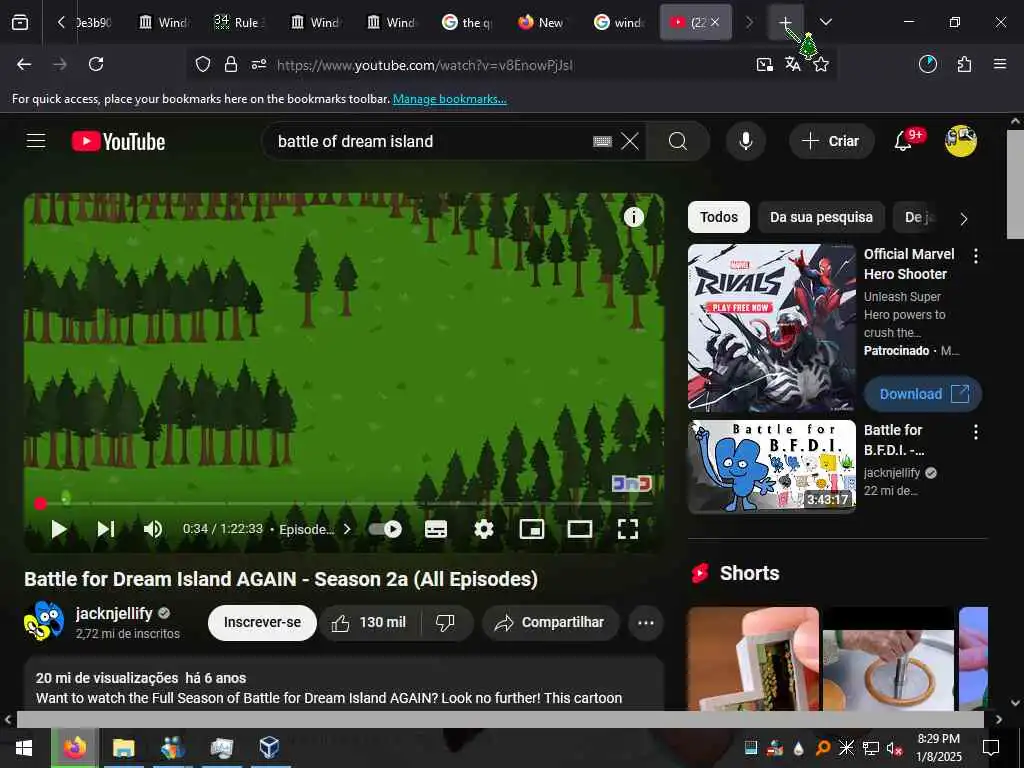Open the Firefox application menu
Viewport: 1024px width, 768px height.
pyautogui.click(x=1000, y=64)
